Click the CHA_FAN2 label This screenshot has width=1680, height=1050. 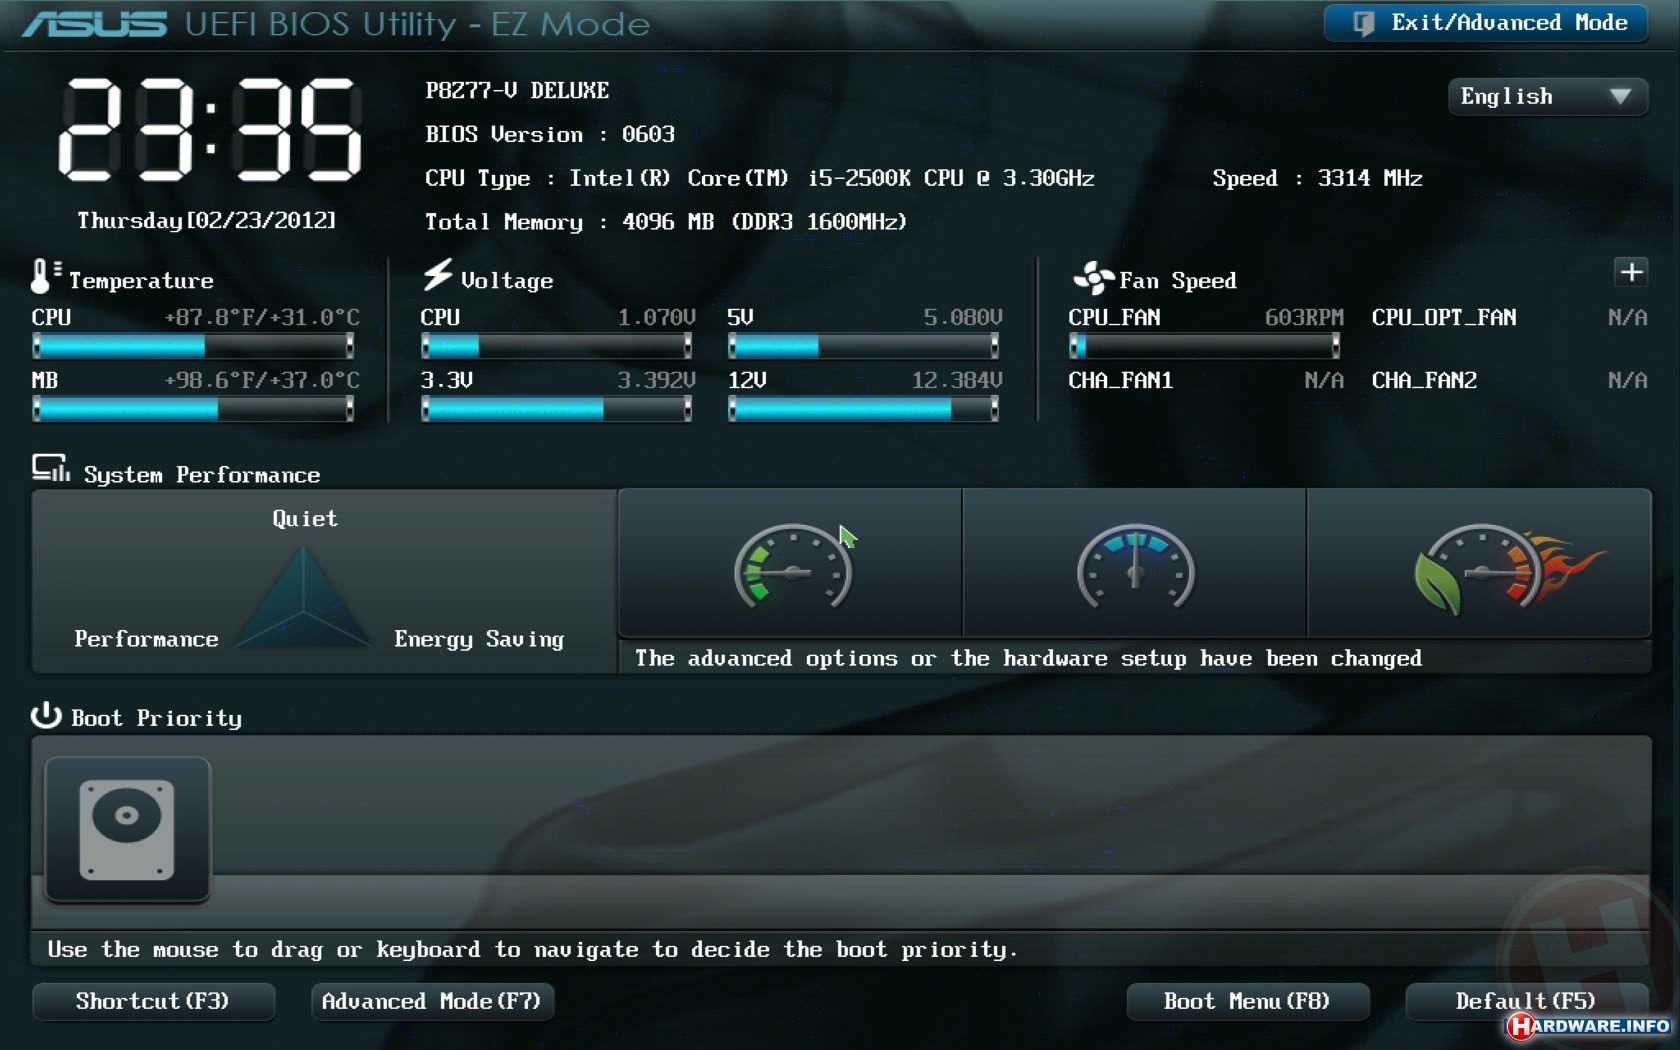coord(1424,380)
